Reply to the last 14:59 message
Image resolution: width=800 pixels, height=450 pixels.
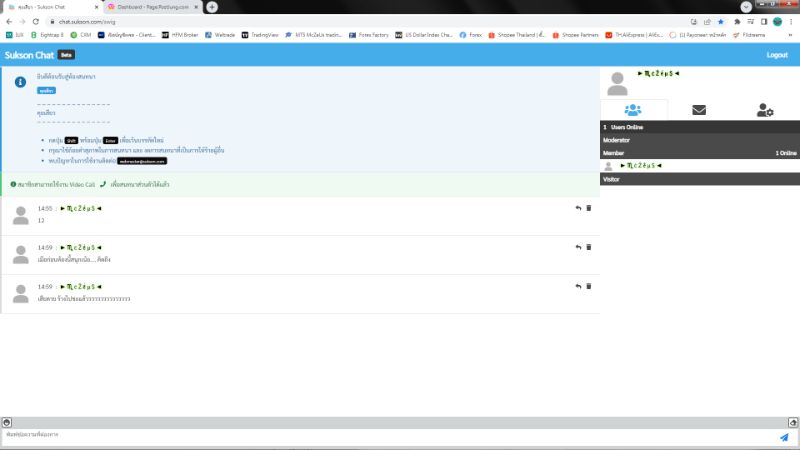578,287
